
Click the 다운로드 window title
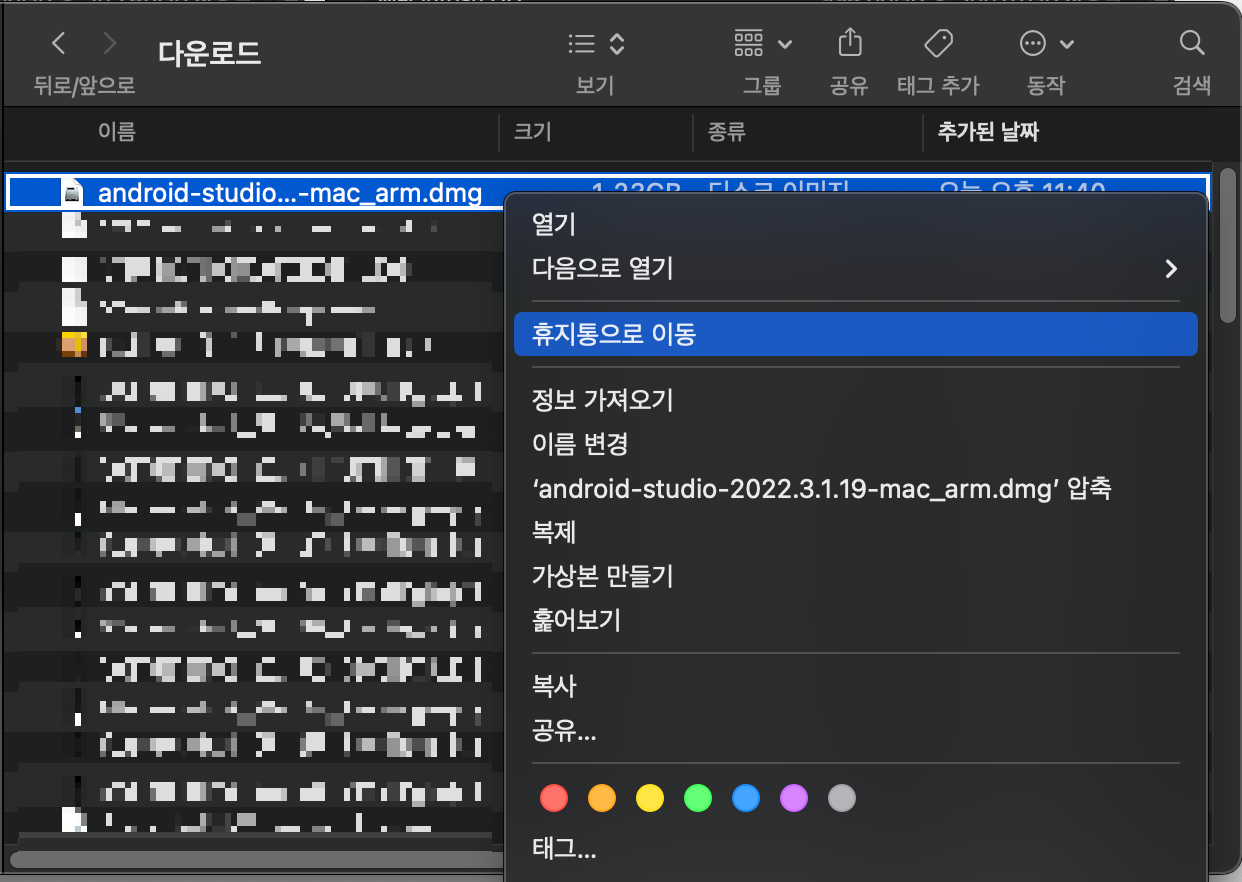pos(209,52)
